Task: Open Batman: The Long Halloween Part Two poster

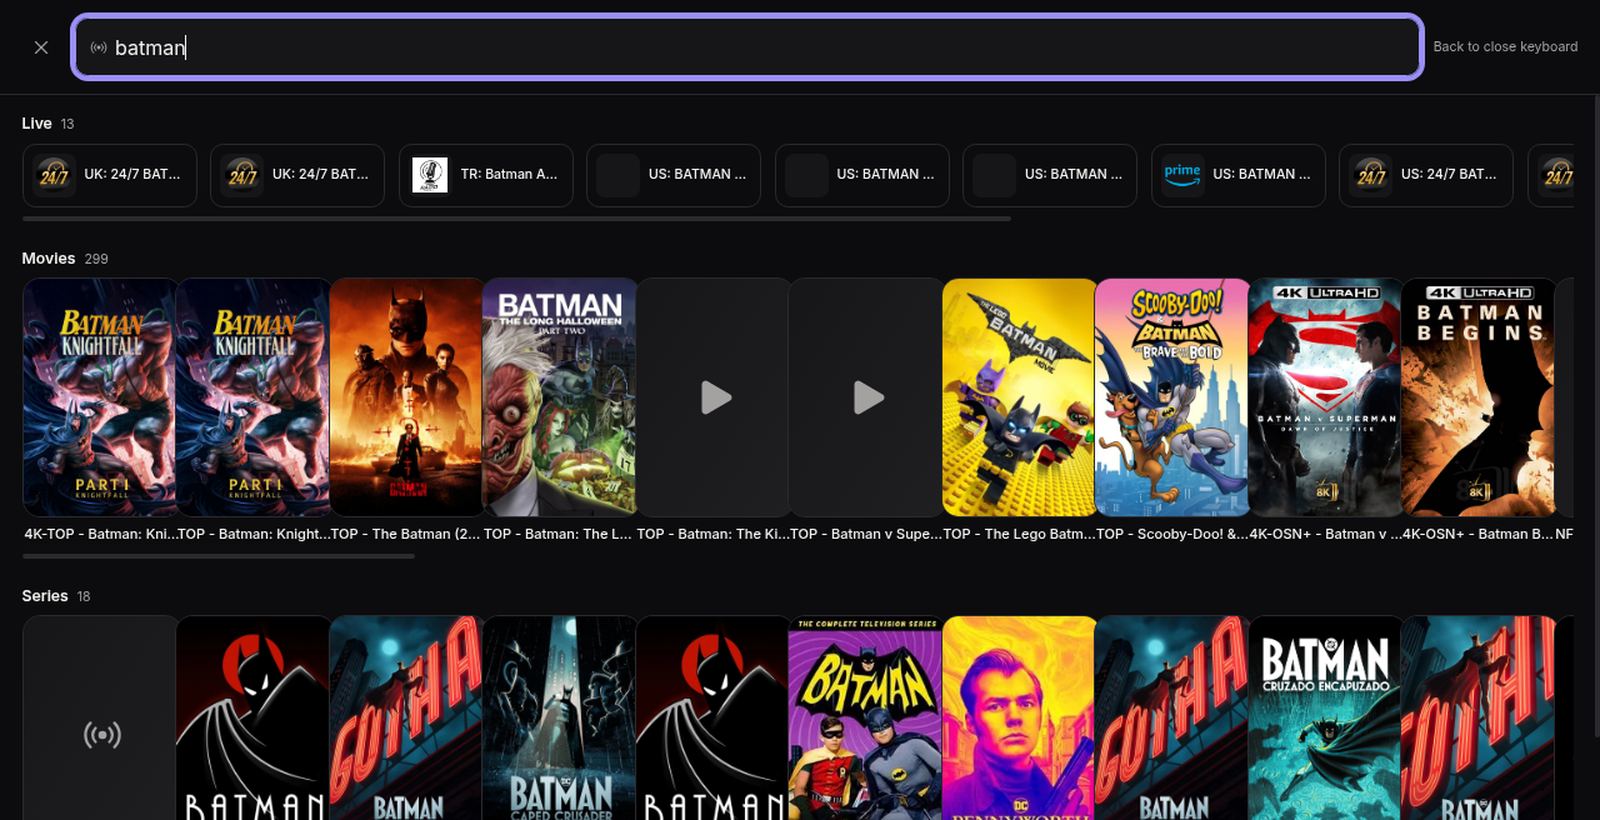Action: (x=559, y=397)
